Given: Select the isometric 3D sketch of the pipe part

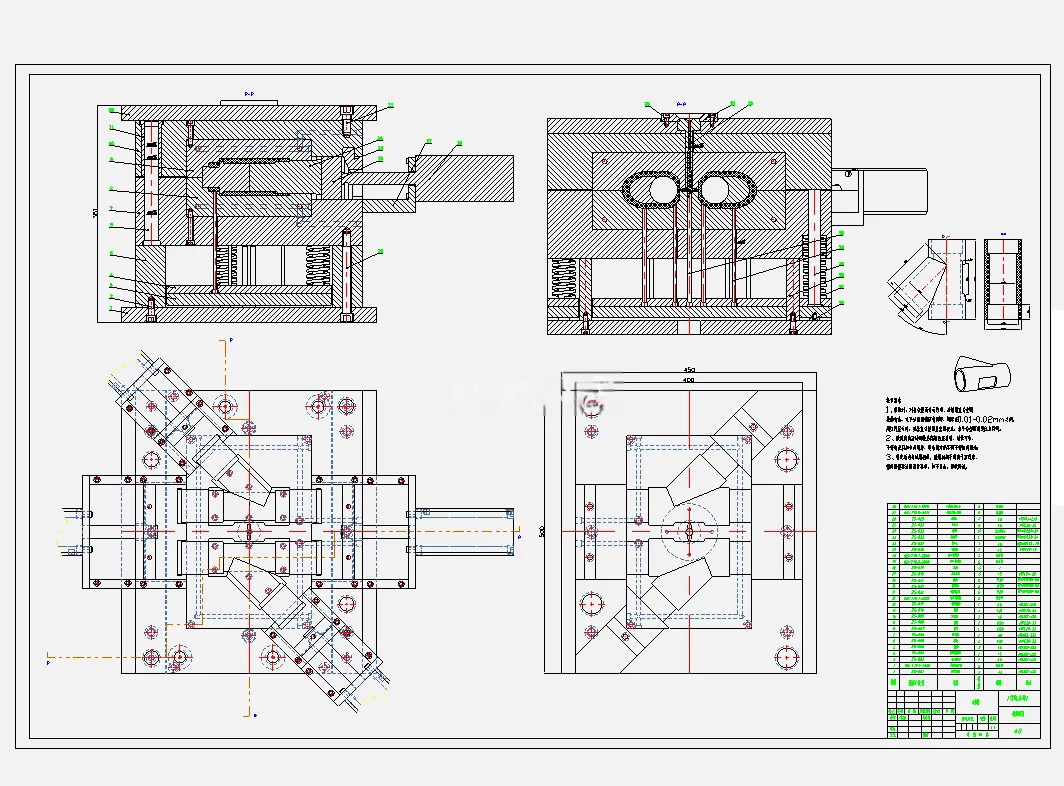Looking at the screenshot, I should pyautogui.click(x=982, y=374).
